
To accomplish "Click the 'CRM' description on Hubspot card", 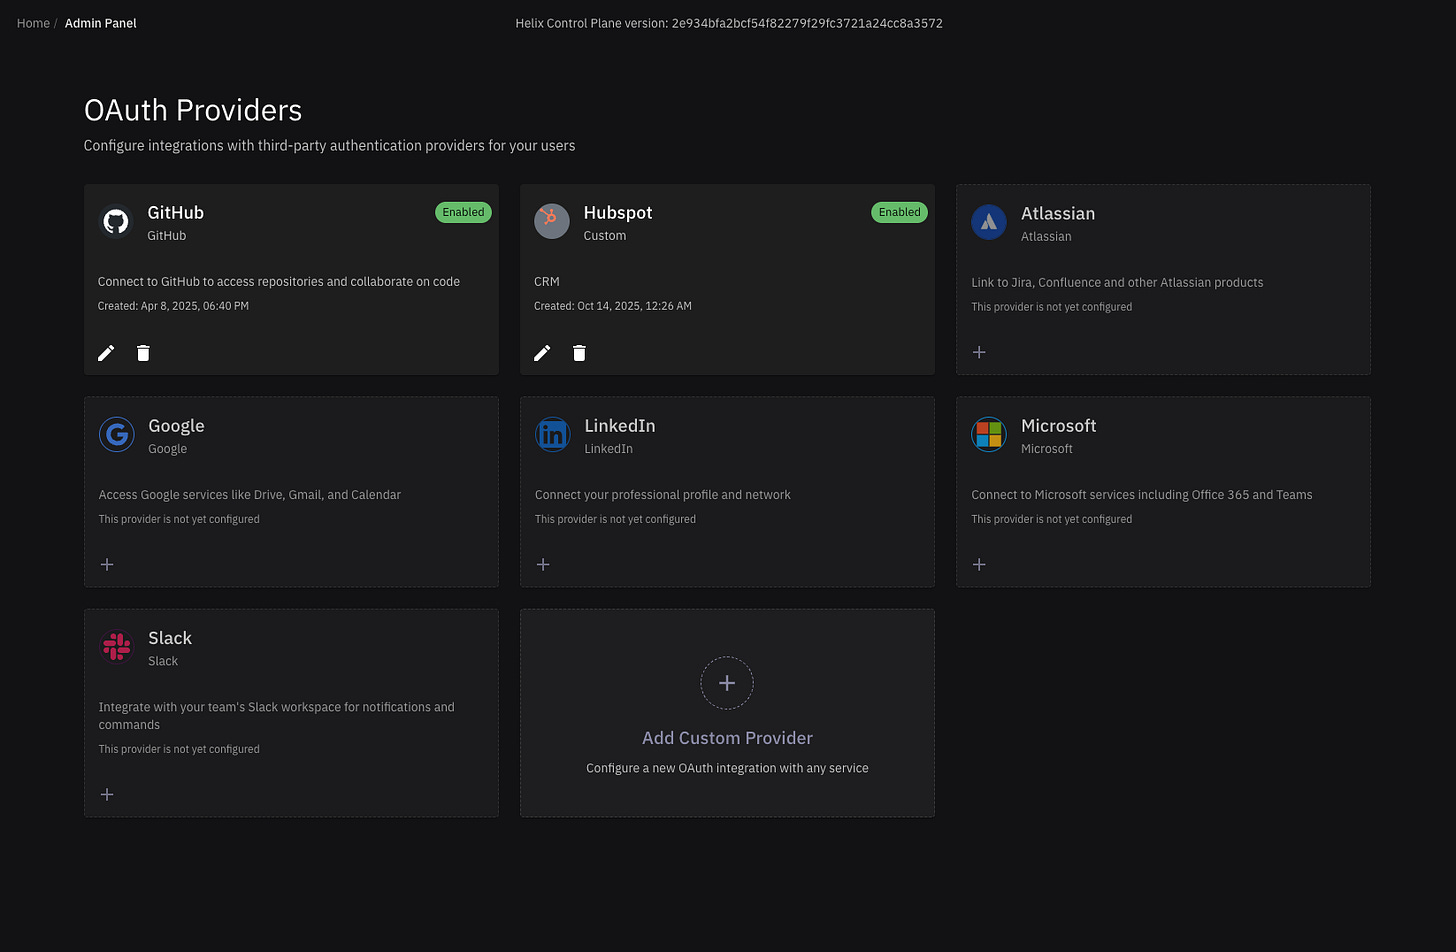I will [547, 282].
